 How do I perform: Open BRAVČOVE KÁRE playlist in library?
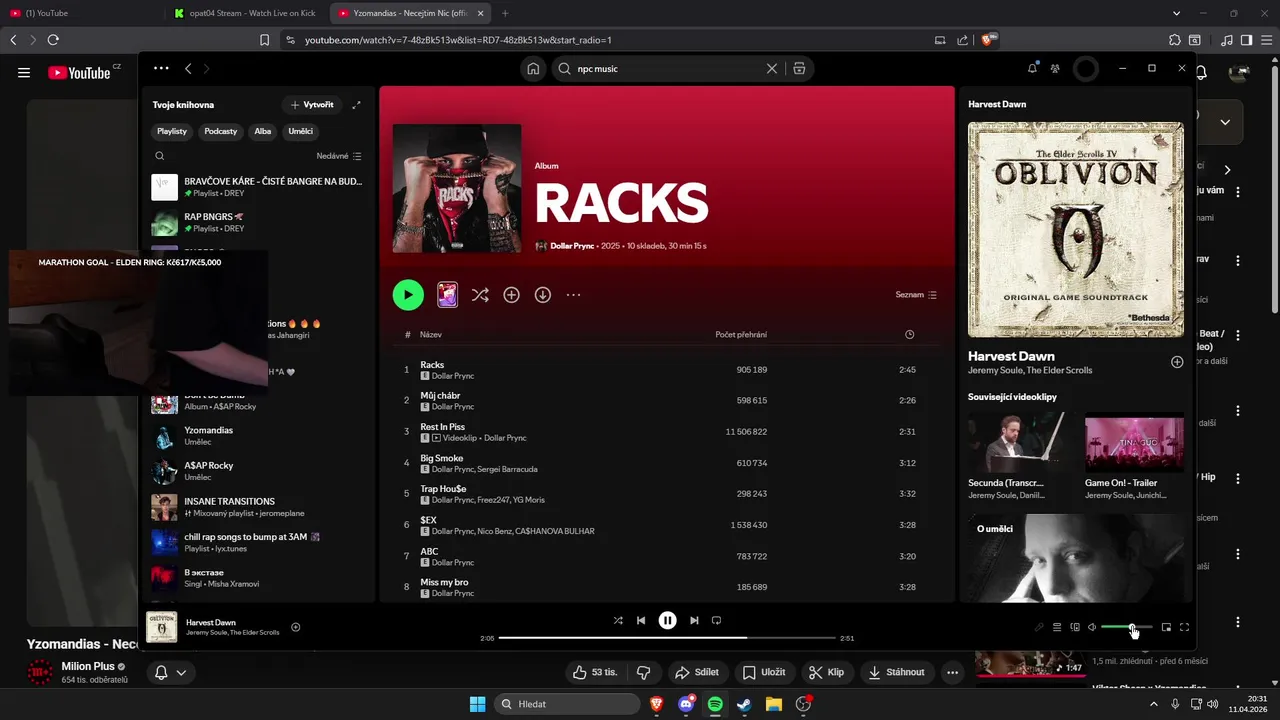[257, 187]
